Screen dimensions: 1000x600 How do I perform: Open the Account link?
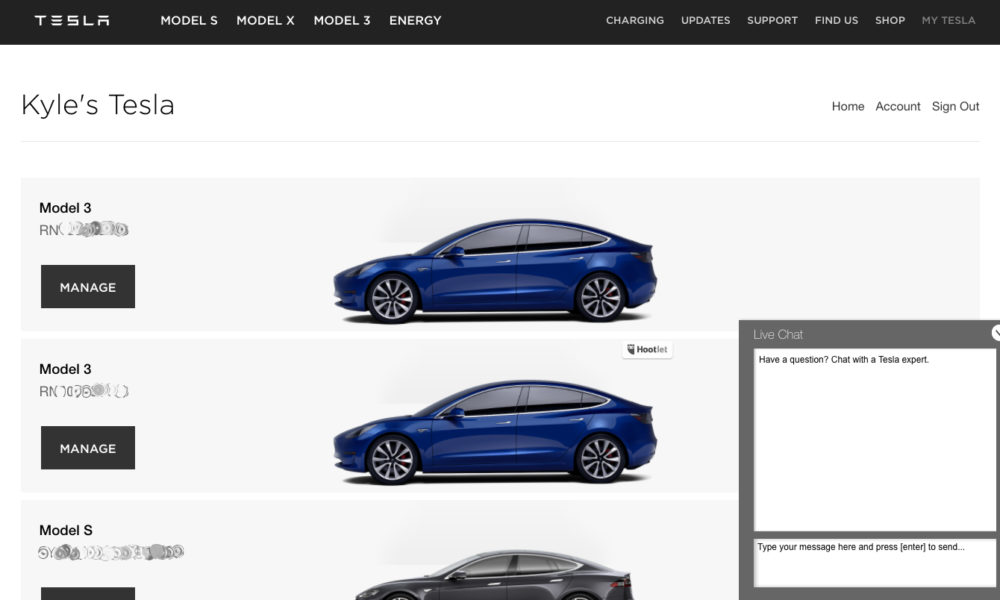(x=897, y=106)
